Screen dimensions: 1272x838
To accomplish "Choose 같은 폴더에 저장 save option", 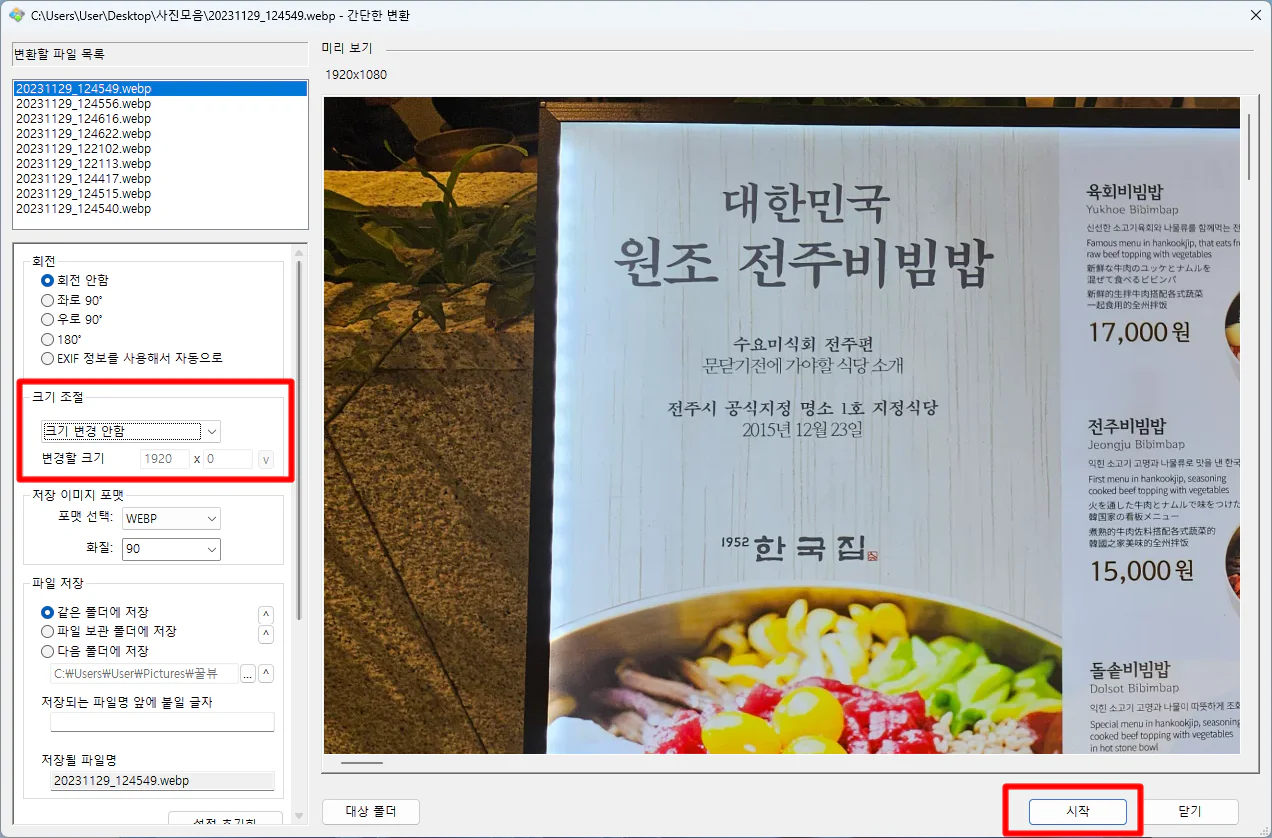I will pos(95,612).
